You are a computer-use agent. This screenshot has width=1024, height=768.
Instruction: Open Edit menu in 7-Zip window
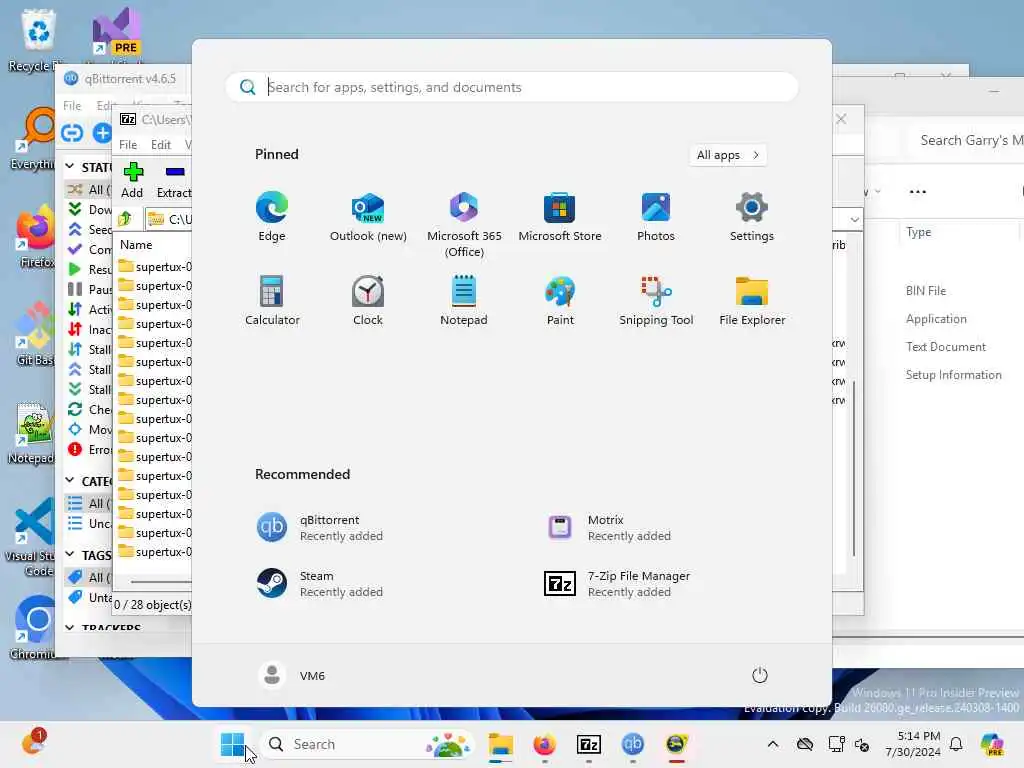point(161,144)
